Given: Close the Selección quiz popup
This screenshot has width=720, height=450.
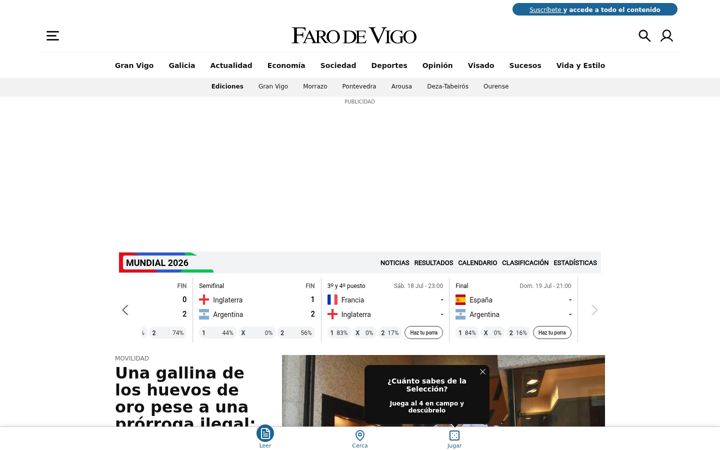Looking at the screenshot, I should tap(483, 372).
